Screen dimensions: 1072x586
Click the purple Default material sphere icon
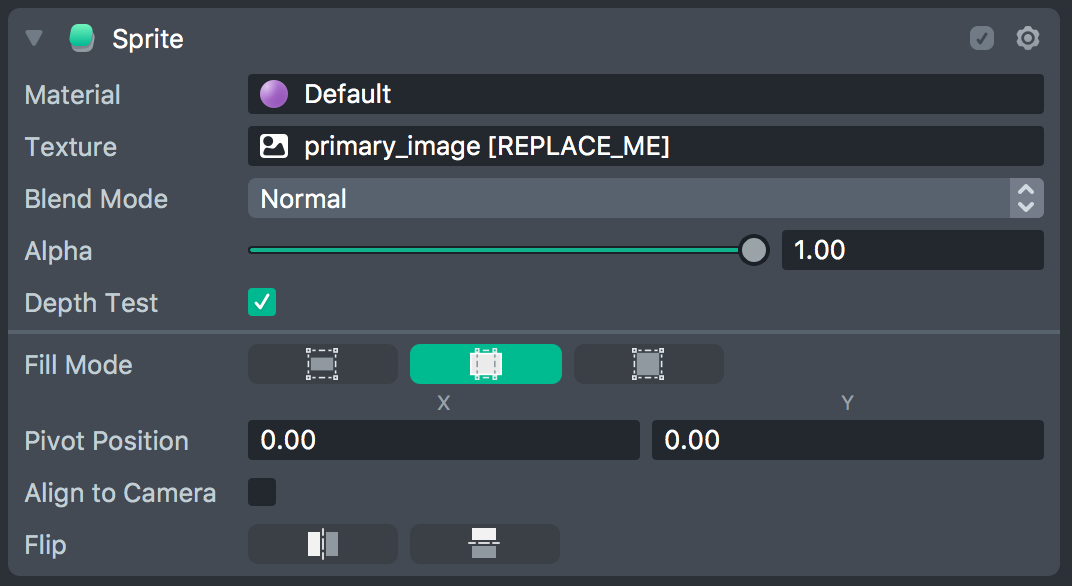[273, 95]
